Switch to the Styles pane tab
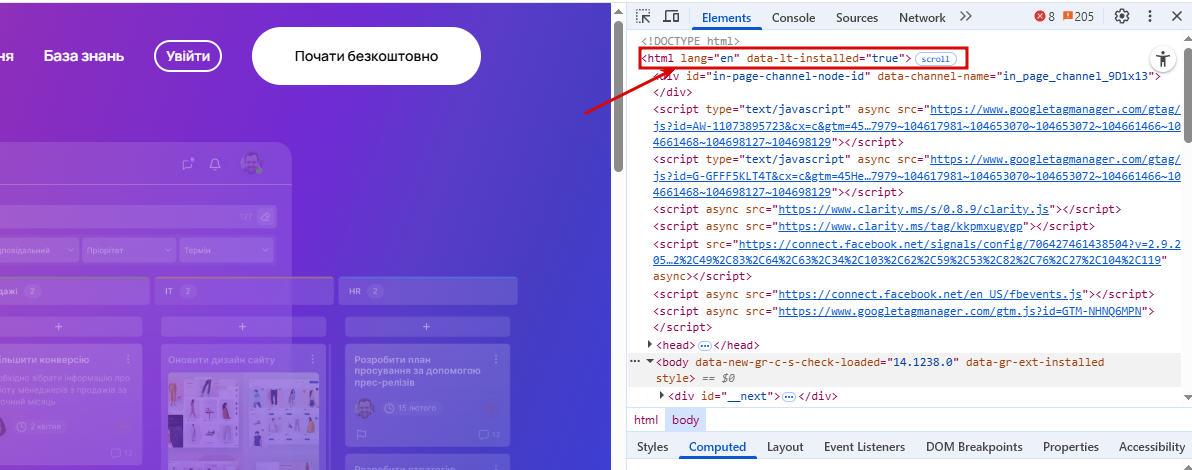 652,446
